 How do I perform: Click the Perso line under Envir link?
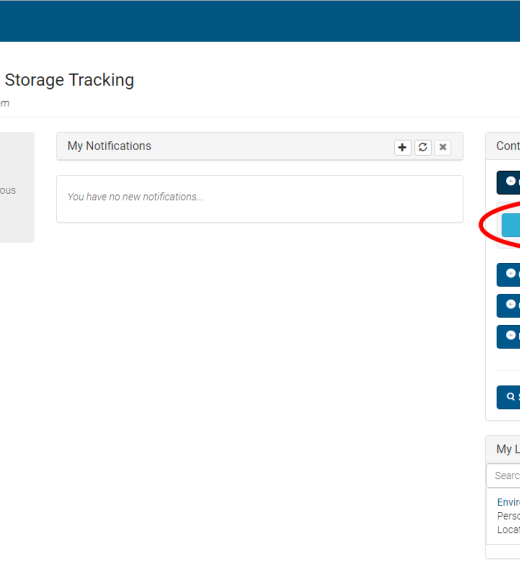509,516
